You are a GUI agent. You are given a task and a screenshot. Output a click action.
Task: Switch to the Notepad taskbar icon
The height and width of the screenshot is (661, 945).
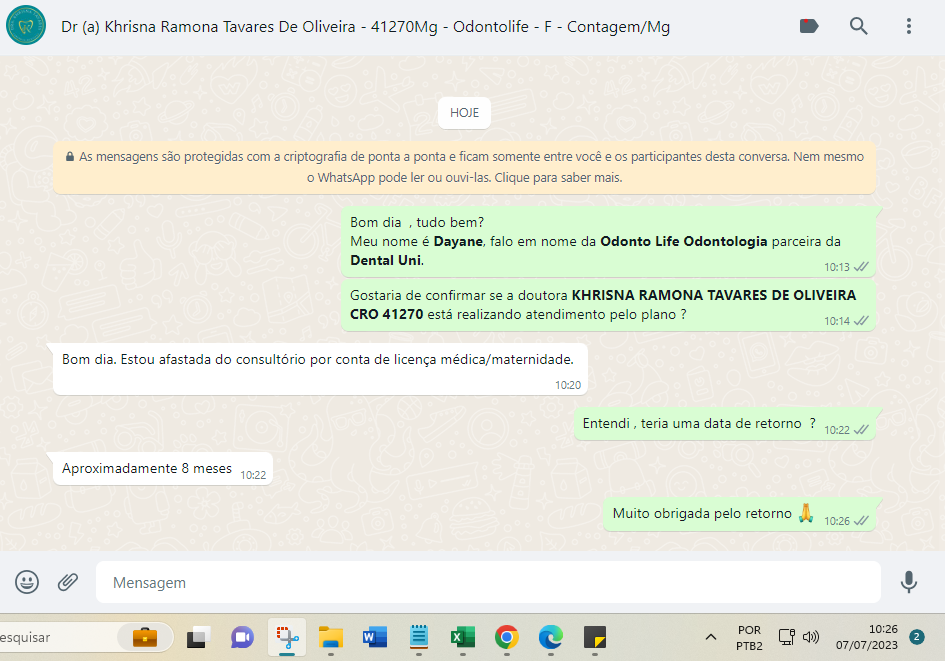pos(419,637)
